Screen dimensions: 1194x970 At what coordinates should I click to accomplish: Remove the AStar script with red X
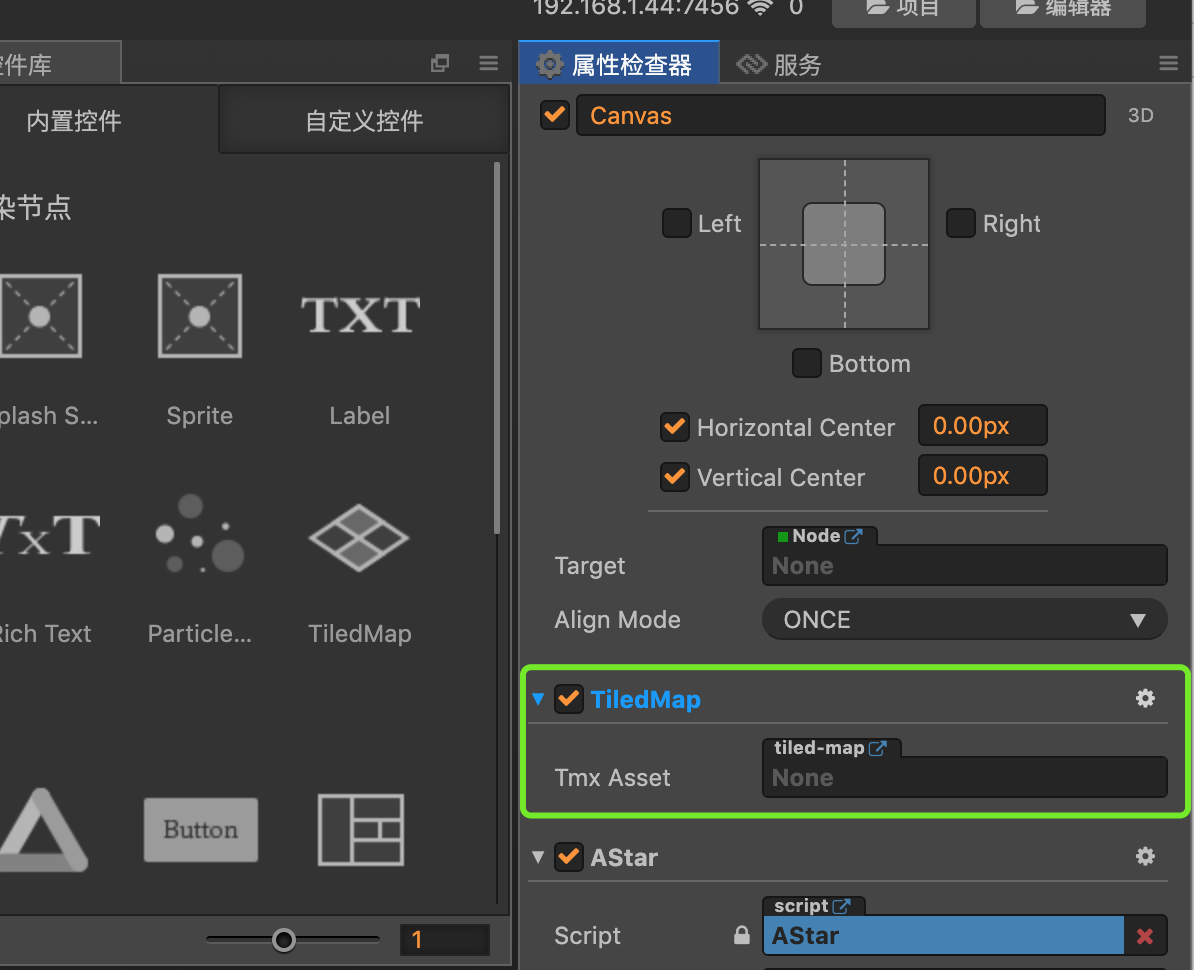(x=1145, y=936)
